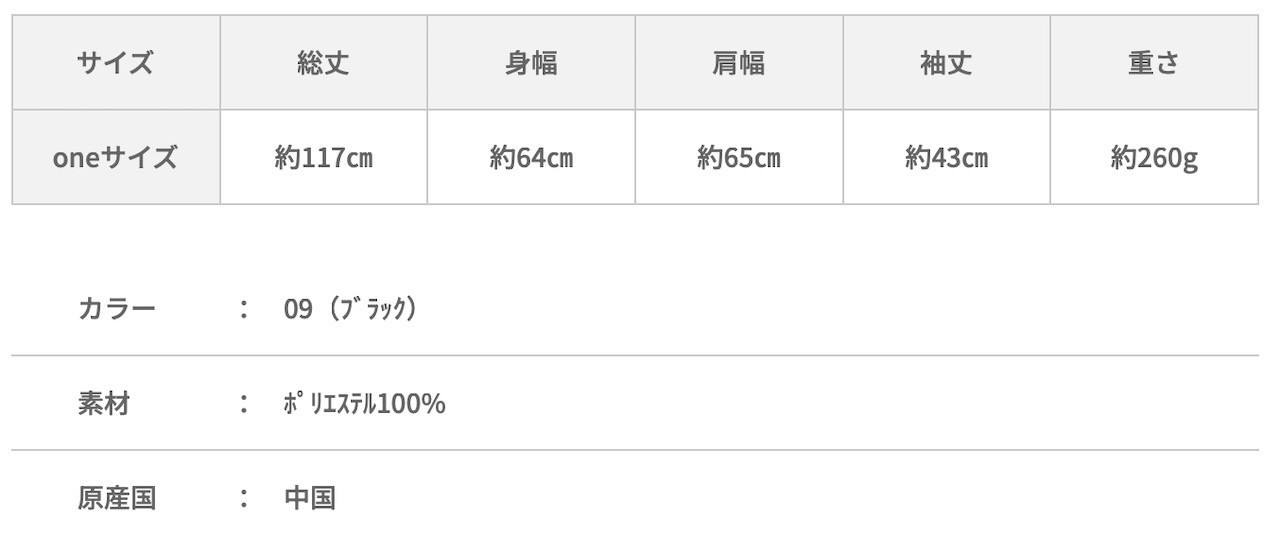Select the 肩幅 column header

[x=739, y=63]
